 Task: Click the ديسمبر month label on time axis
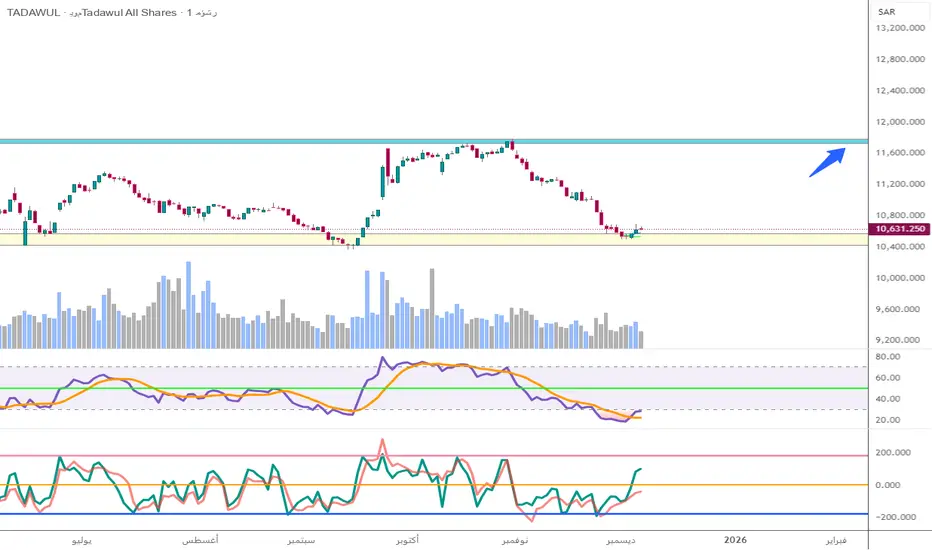(624, 540)
